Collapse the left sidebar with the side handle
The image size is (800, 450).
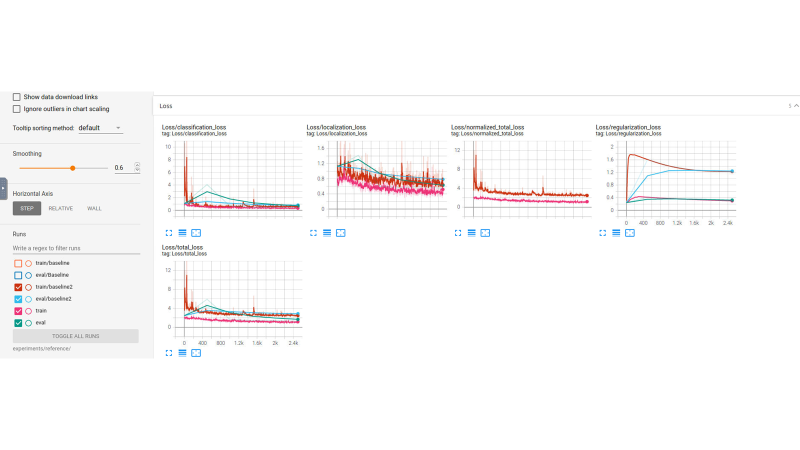click(x=3, y=188)
